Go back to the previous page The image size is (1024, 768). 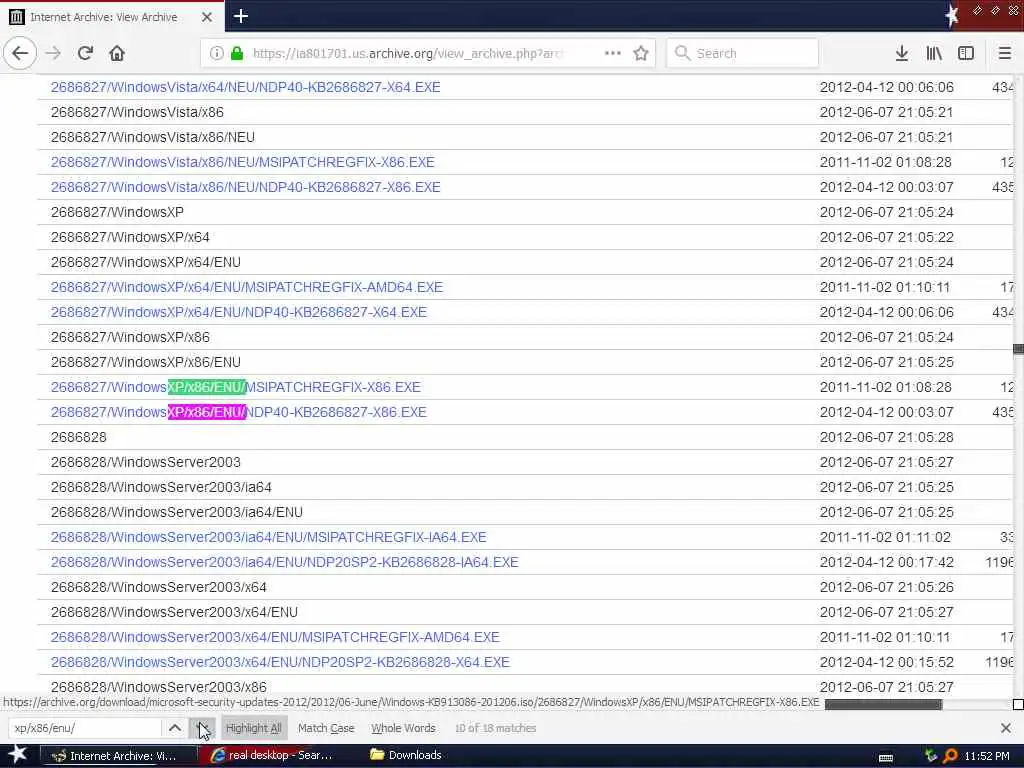coord(20,53)
